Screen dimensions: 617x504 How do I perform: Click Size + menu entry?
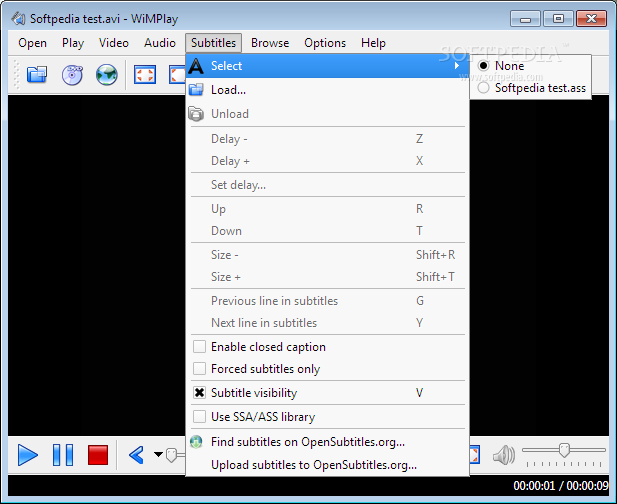[327, 277]
